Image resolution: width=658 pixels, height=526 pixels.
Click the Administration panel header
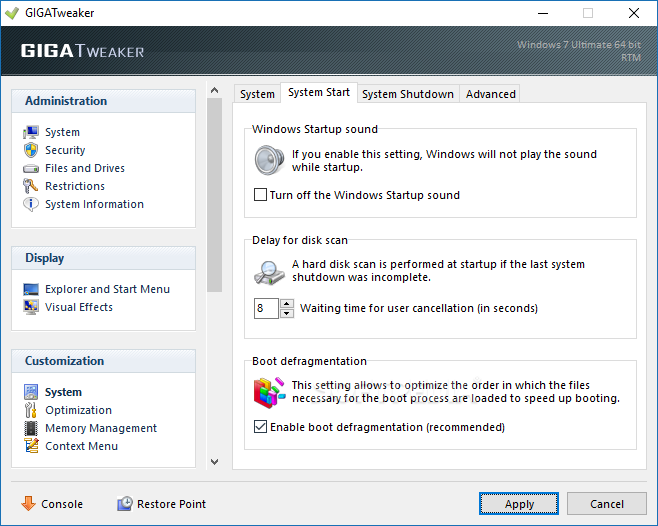click(103, 101)
